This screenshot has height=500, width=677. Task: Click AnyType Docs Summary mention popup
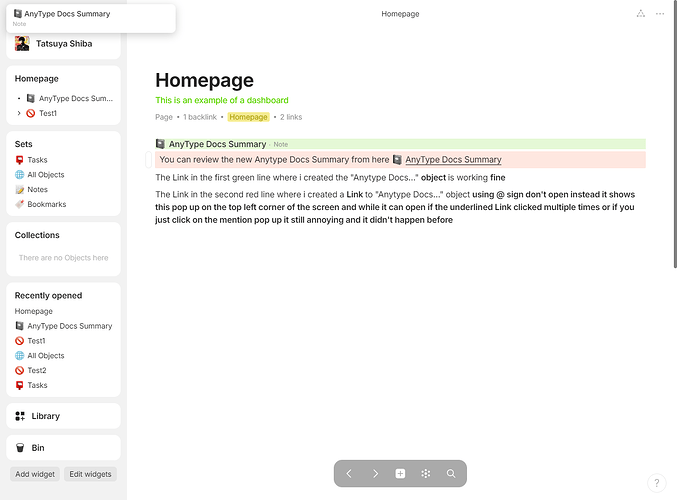pyautogui.click(x=91, y=18)
